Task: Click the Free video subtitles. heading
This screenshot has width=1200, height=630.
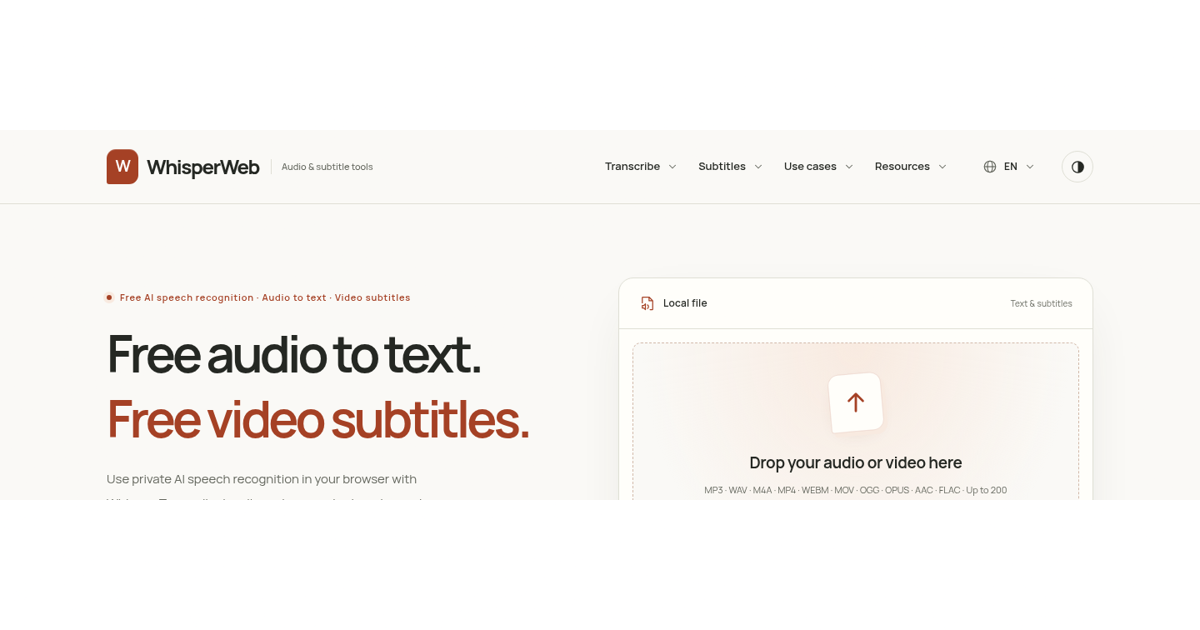Action: (318, 419)
